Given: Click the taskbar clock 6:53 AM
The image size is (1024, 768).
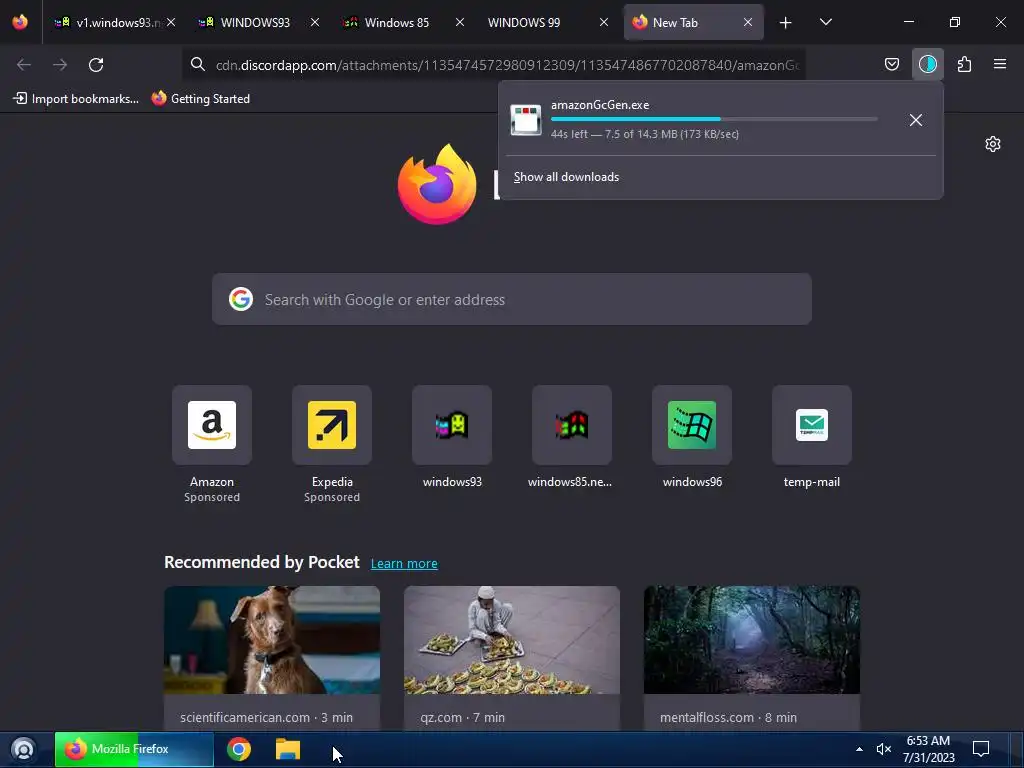Looking at the screenshot, I should (929, 749).
